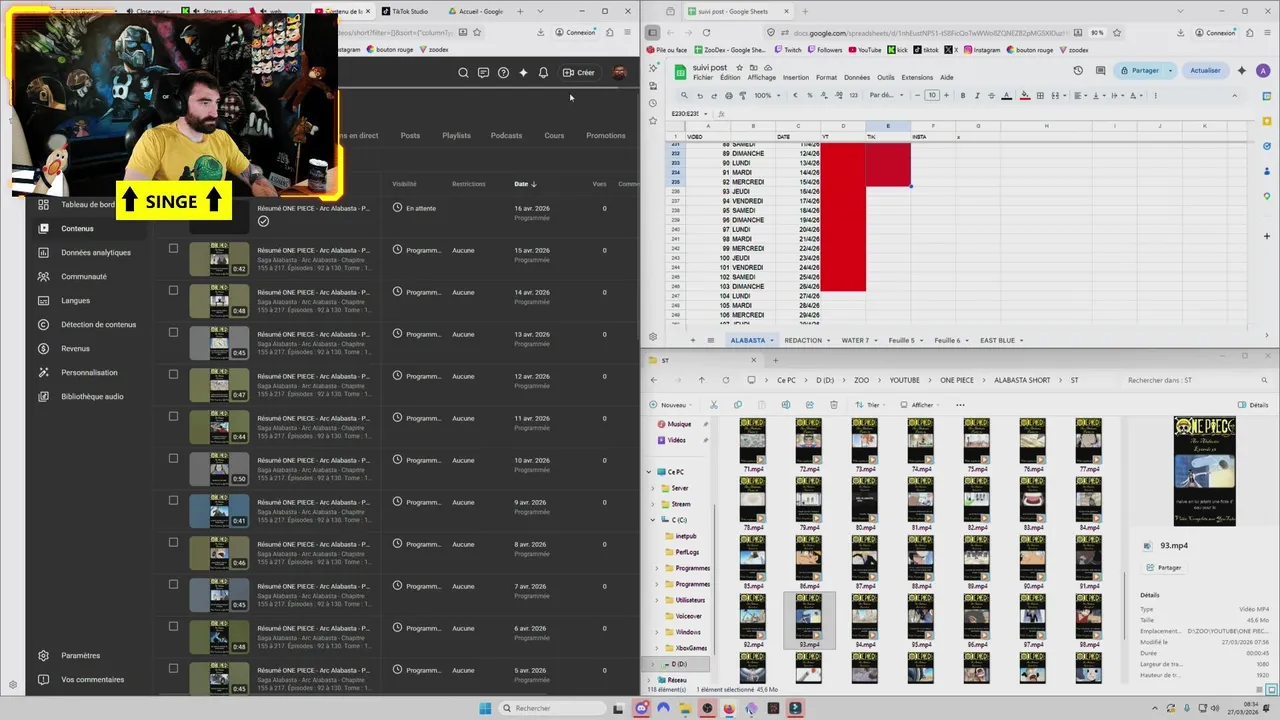Open Communauté in Studio sidebar
This screenshot has height=720, width=1280.
(83, 276)
